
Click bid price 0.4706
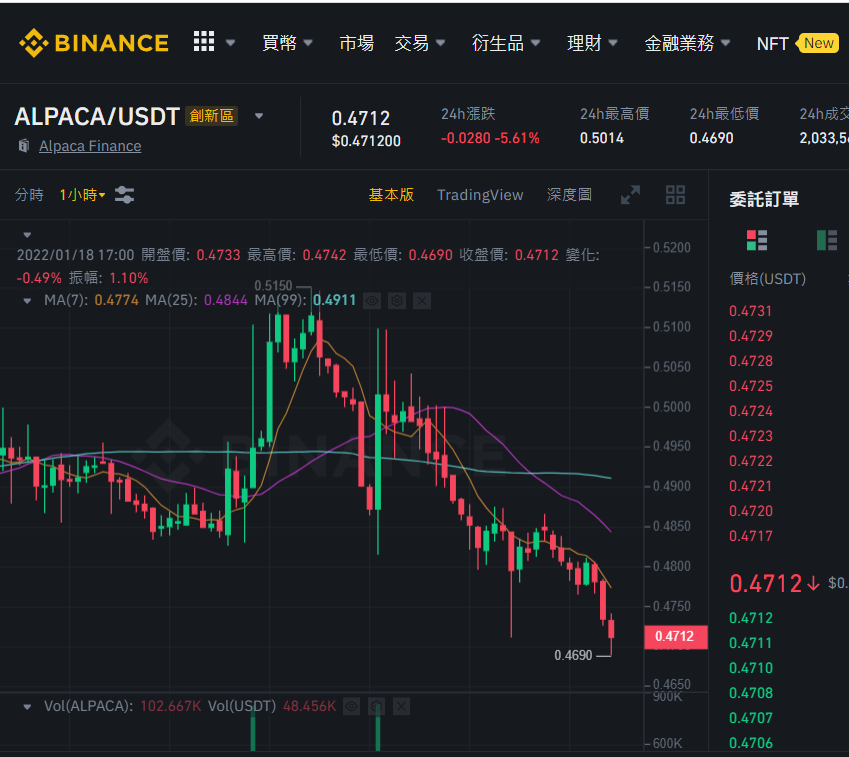coord(750,743)
